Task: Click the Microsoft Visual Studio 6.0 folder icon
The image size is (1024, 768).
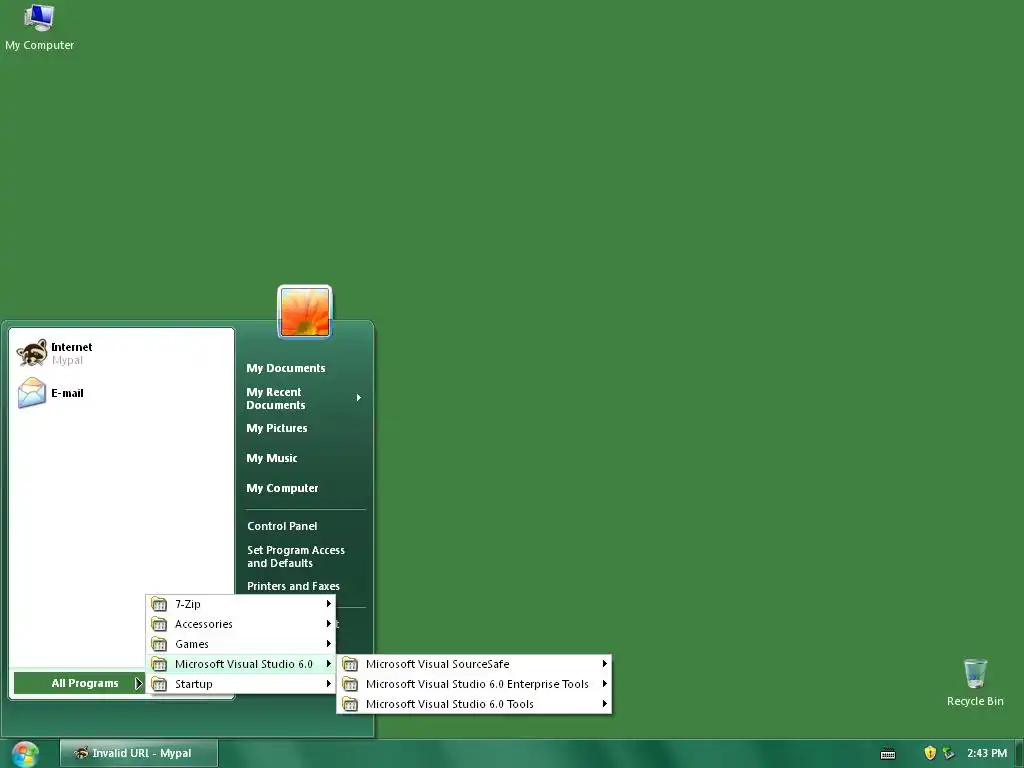Action: coord(159,664)
